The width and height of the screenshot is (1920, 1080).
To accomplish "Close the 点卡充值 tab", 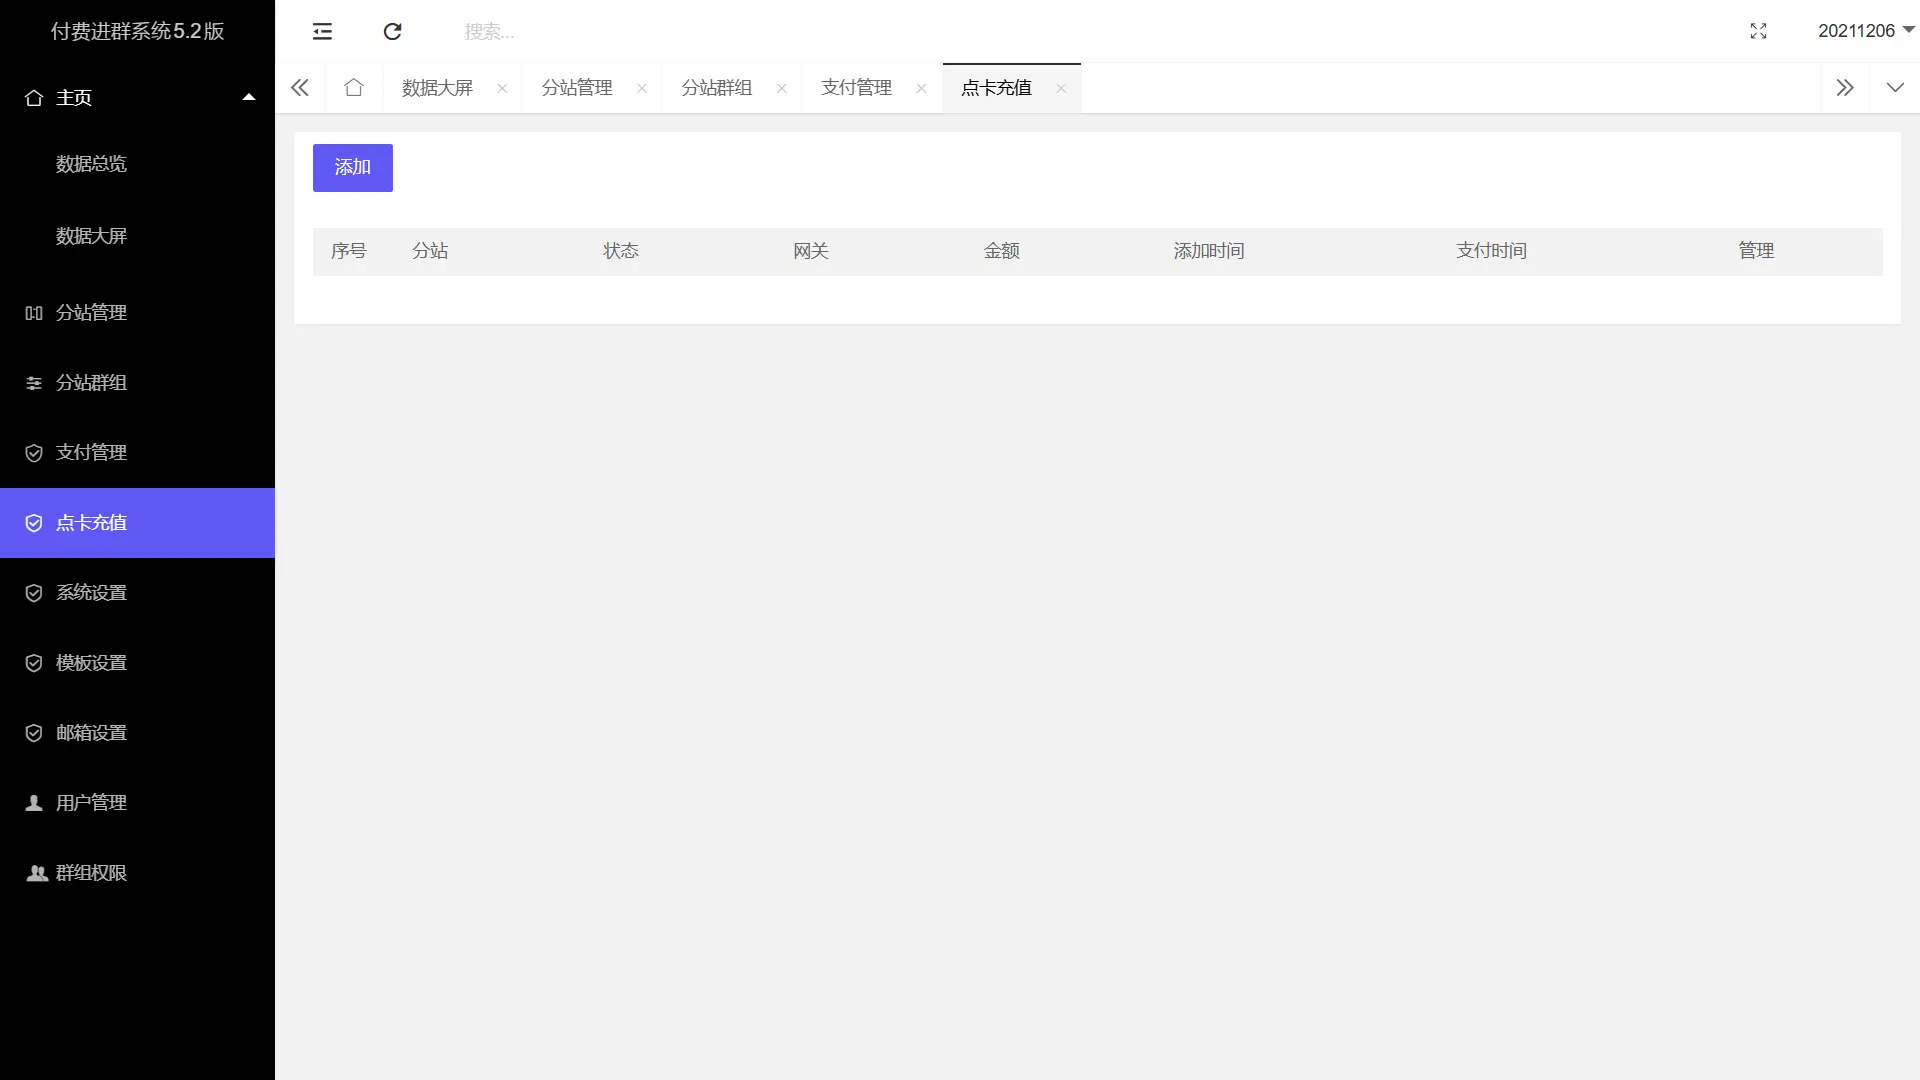I will 1061,88.
